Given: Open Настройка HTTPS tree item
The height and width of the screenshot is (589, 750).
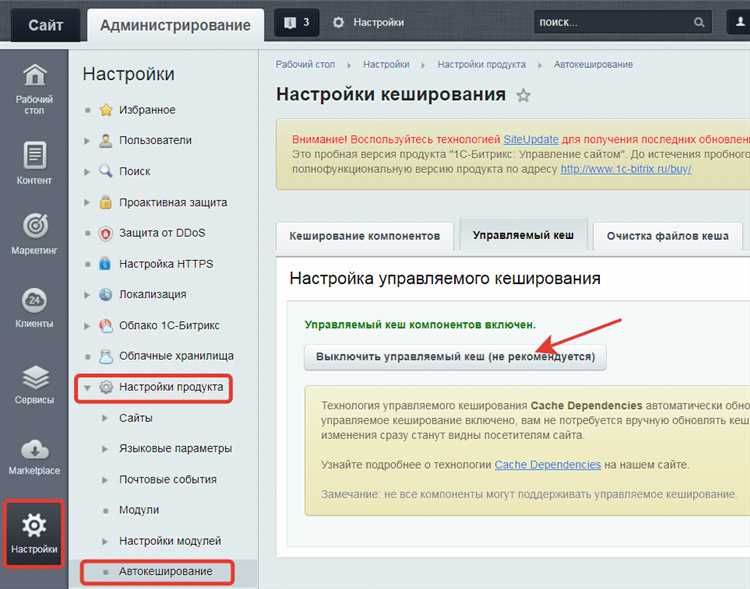Looking at the screenshot, I should click(166, 264).
